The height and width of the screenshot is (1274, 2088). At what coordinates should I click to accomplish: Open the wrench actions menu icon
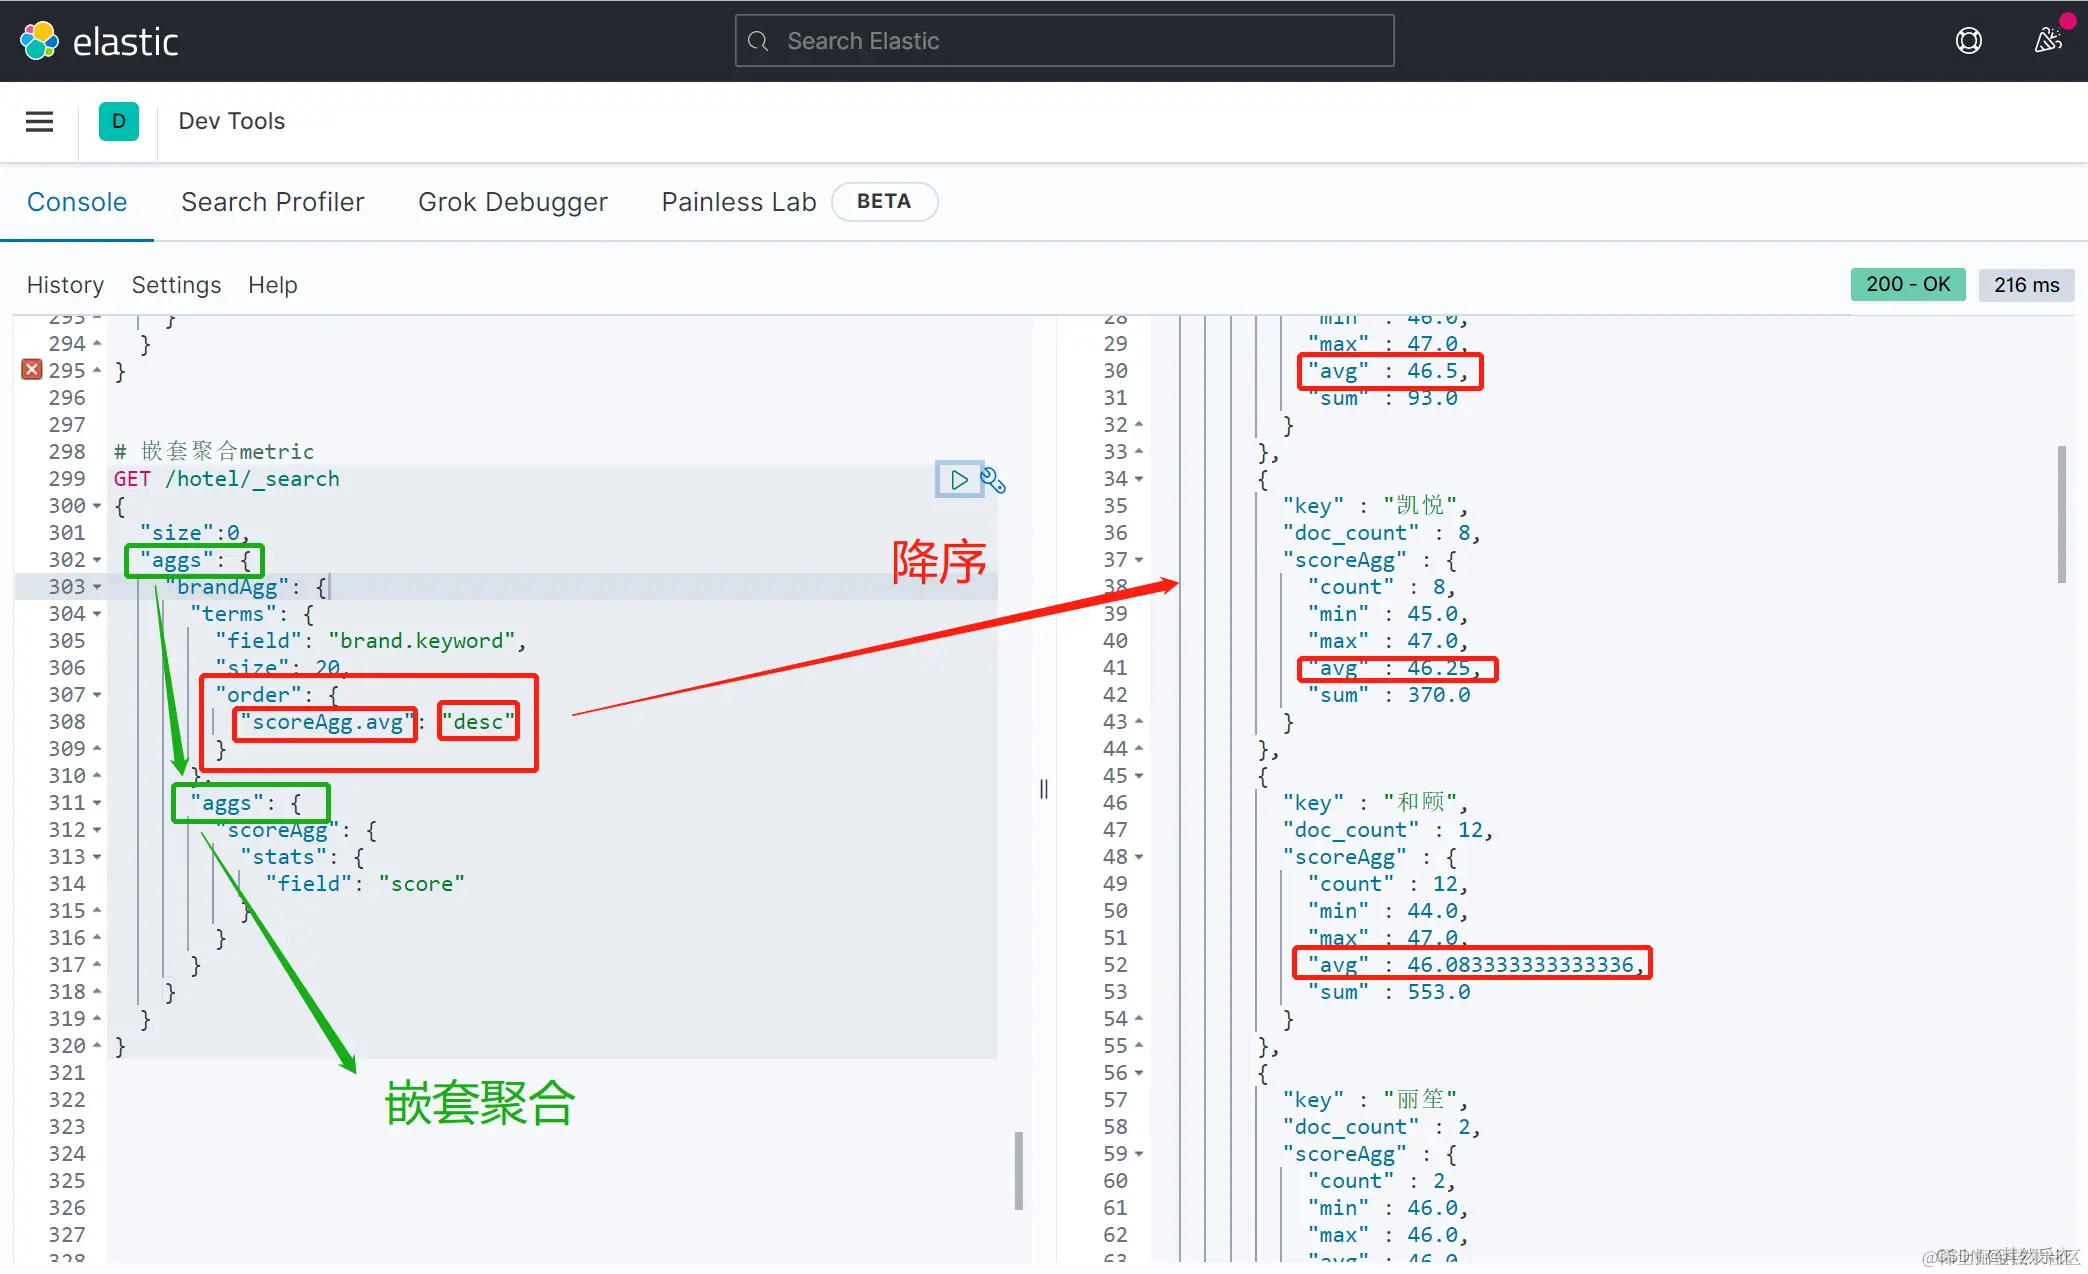click(993, 480)
